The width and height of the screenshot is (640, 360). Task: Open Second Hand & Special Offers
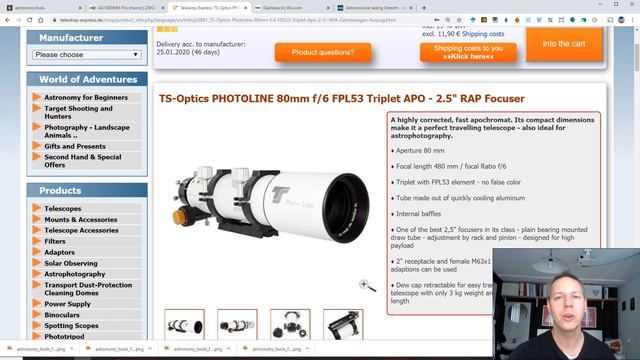[83, 161]
